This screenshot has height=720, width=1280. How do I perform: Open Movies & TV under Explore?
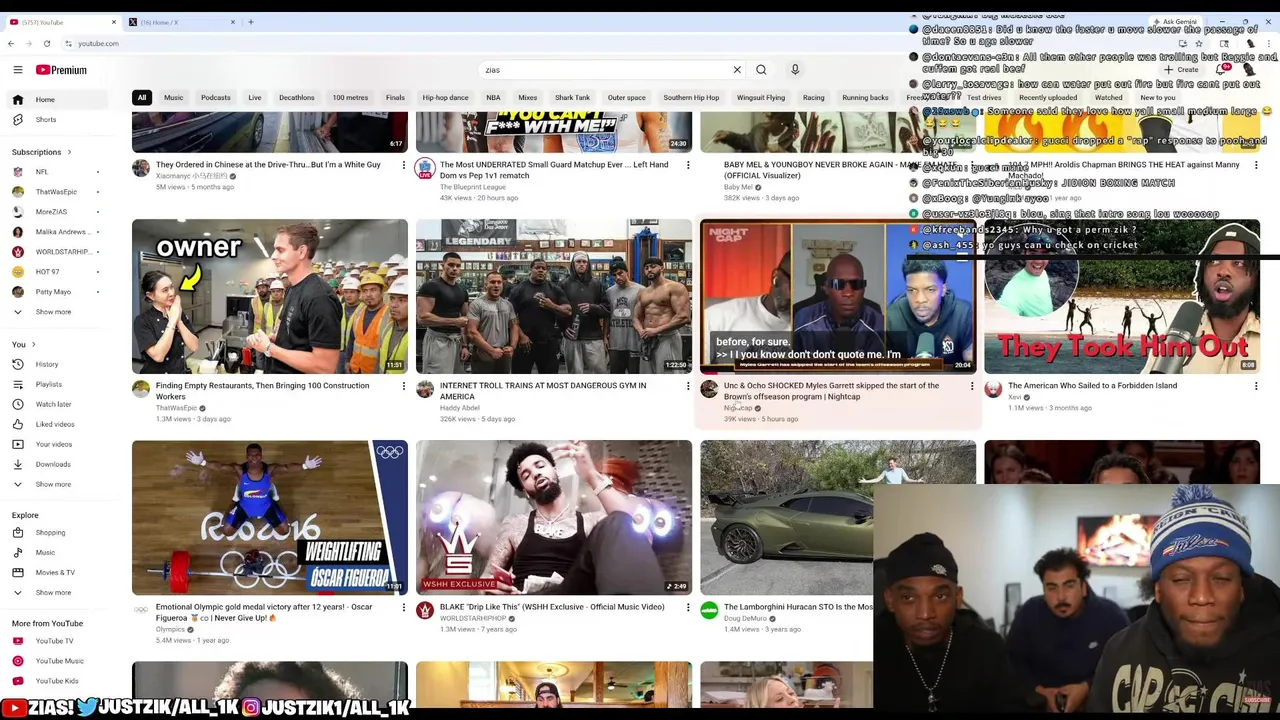(x=58, y=572)
